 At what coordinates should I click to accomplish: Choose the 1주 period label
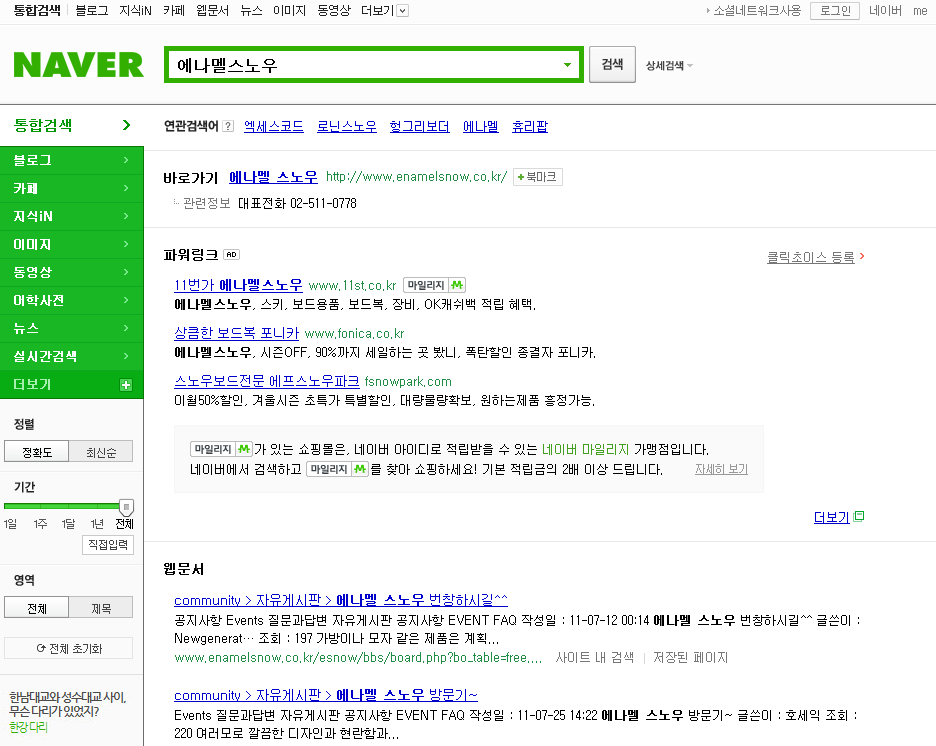pyautogui.click(x=40, y=523)
